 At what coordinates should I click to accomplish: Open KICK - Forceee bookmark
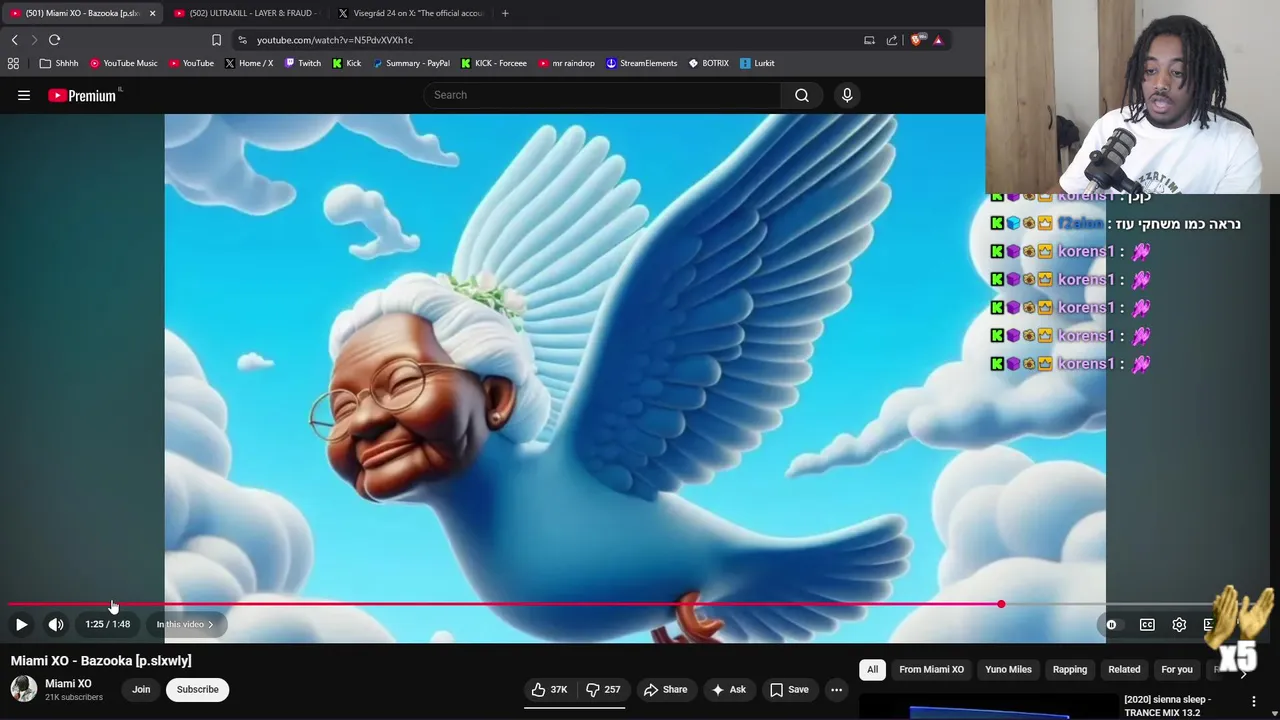click(x=494, y=63)
